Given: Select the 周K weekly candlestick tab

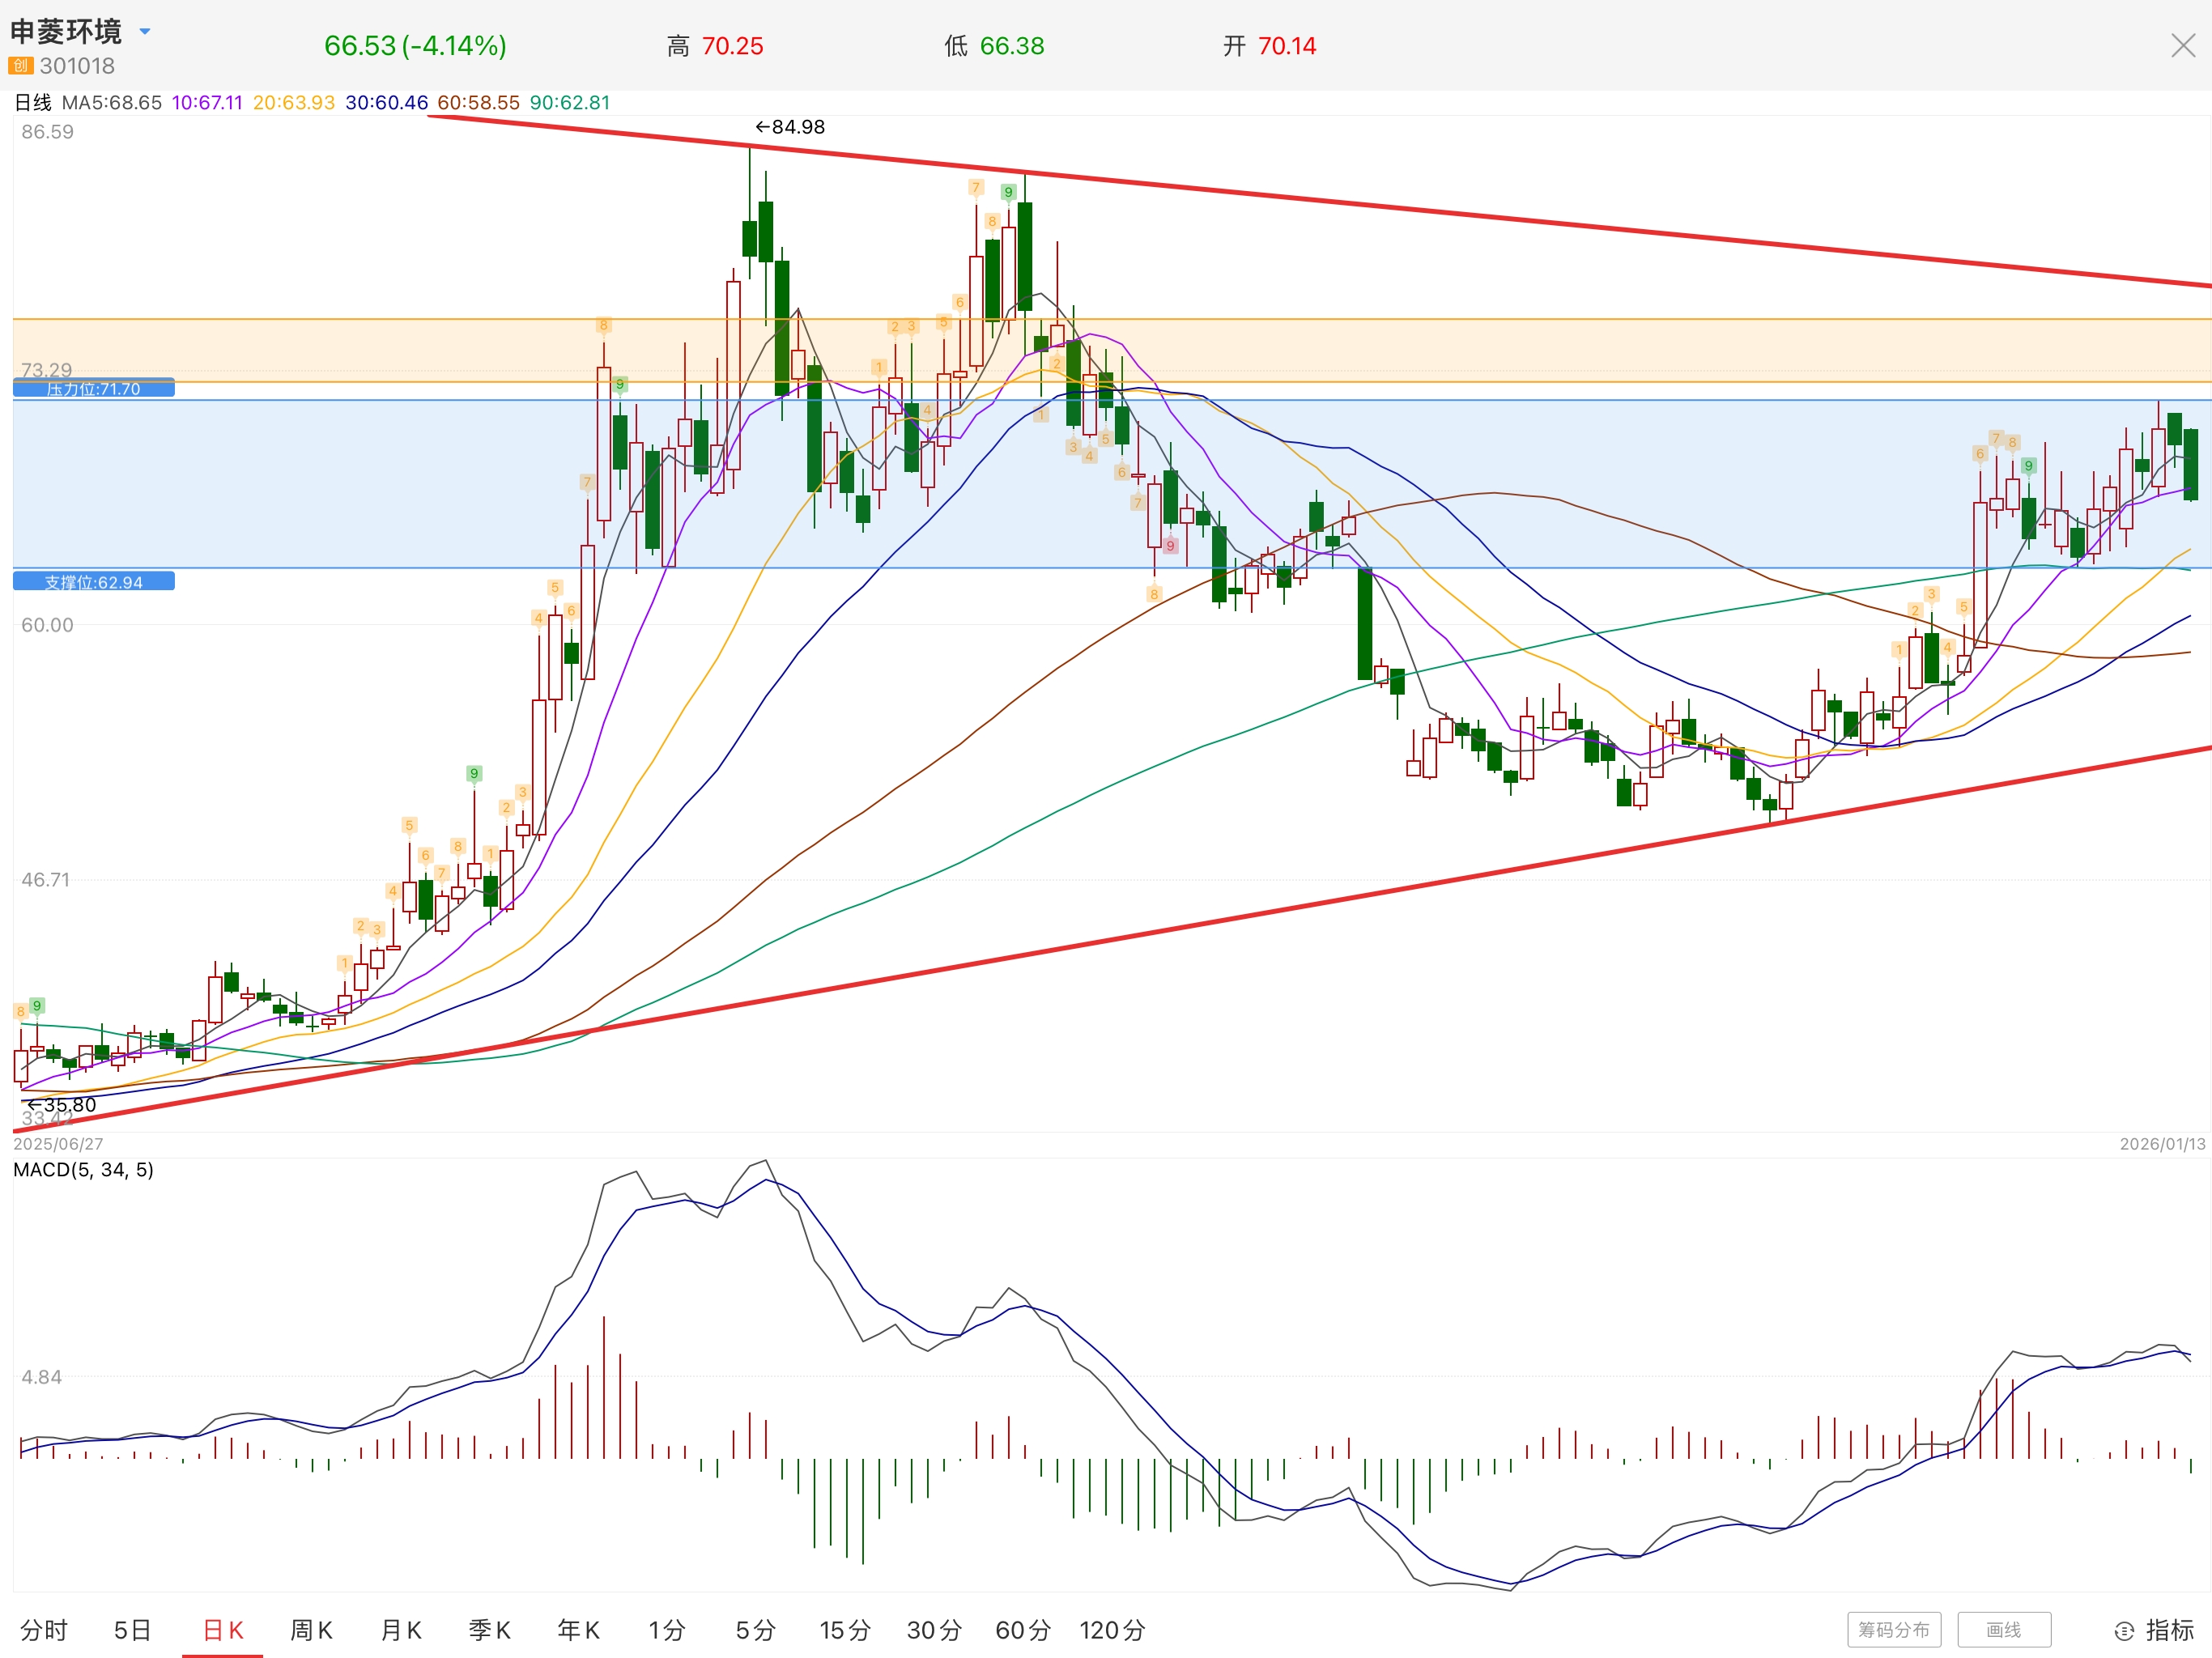Looking at the screenshot, I should click(311, 1631).
